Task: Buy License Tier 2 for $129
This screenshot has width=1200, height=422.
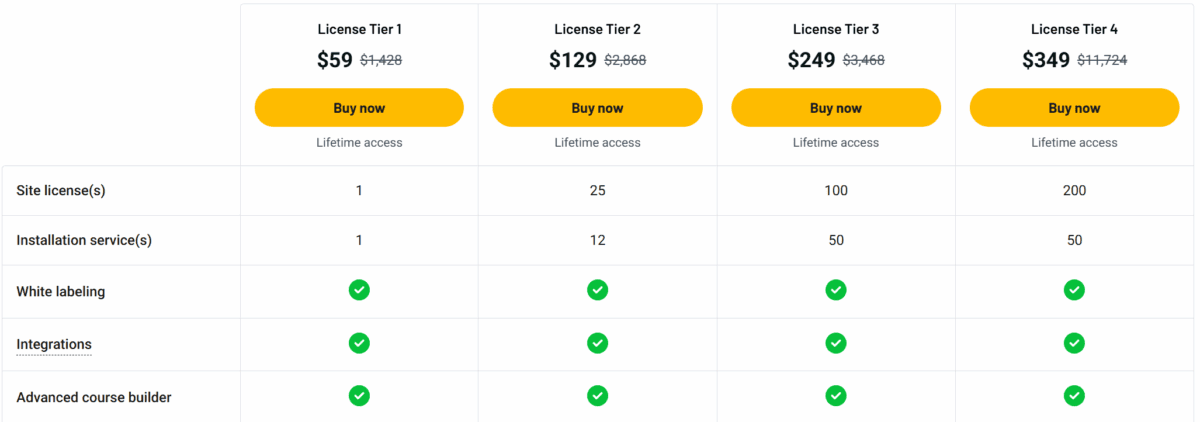Action: click(597, 108)
